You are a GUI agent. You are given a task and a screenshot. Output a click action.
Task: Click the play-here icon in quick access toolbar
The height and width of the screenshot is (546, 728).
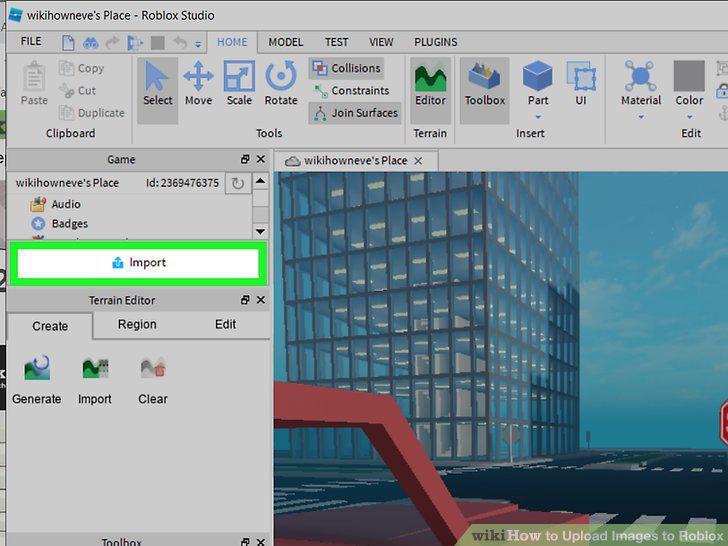[x=135, y=43]
